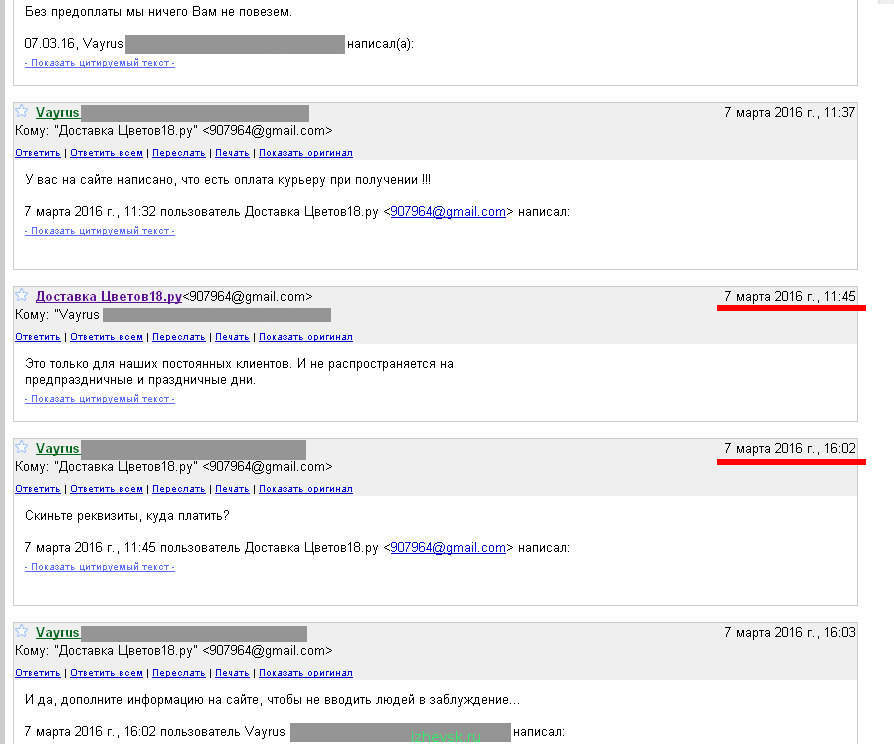The width and height of the screenshot is (894, 744).
Task: Click the line "Это только для наших постоянных клиентов"
Action: [x=158, y=364]
